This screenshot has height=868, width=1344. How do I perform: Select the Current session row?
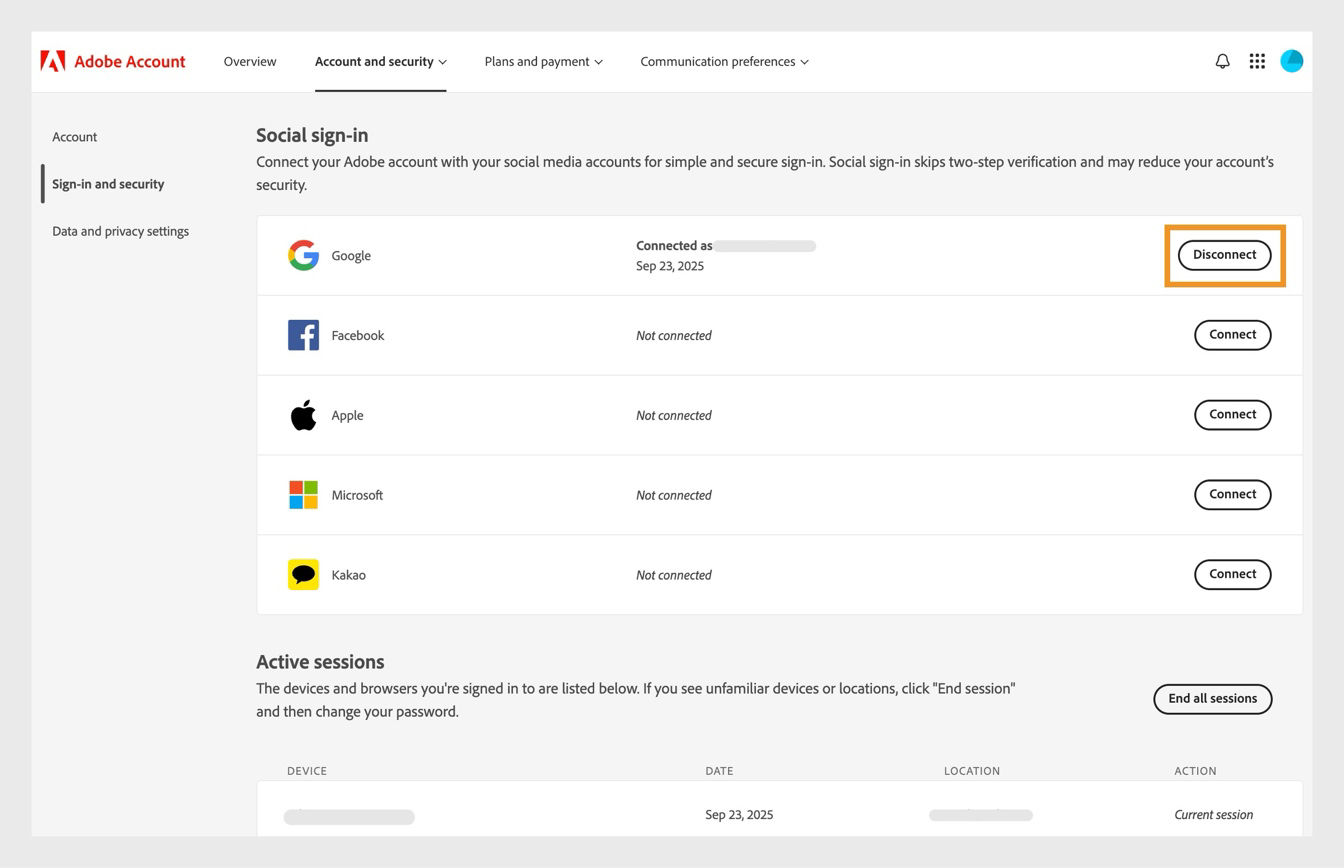click(1213, 814)
